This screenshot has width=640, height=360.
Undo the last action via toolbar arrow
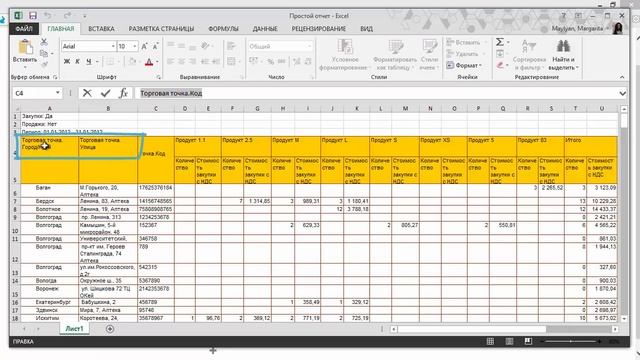pyautogui.click(x=48, y=16)
